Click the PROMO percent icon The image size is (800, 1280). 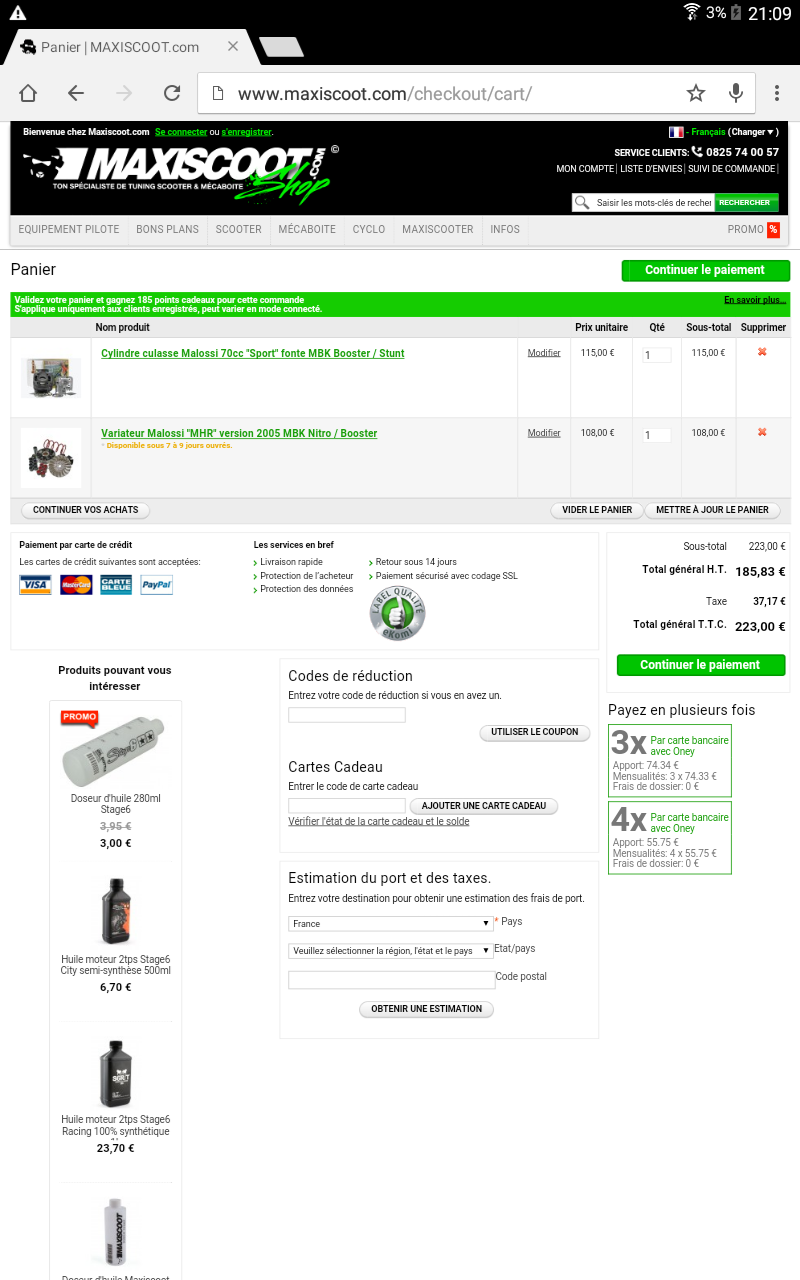[773, 230]
